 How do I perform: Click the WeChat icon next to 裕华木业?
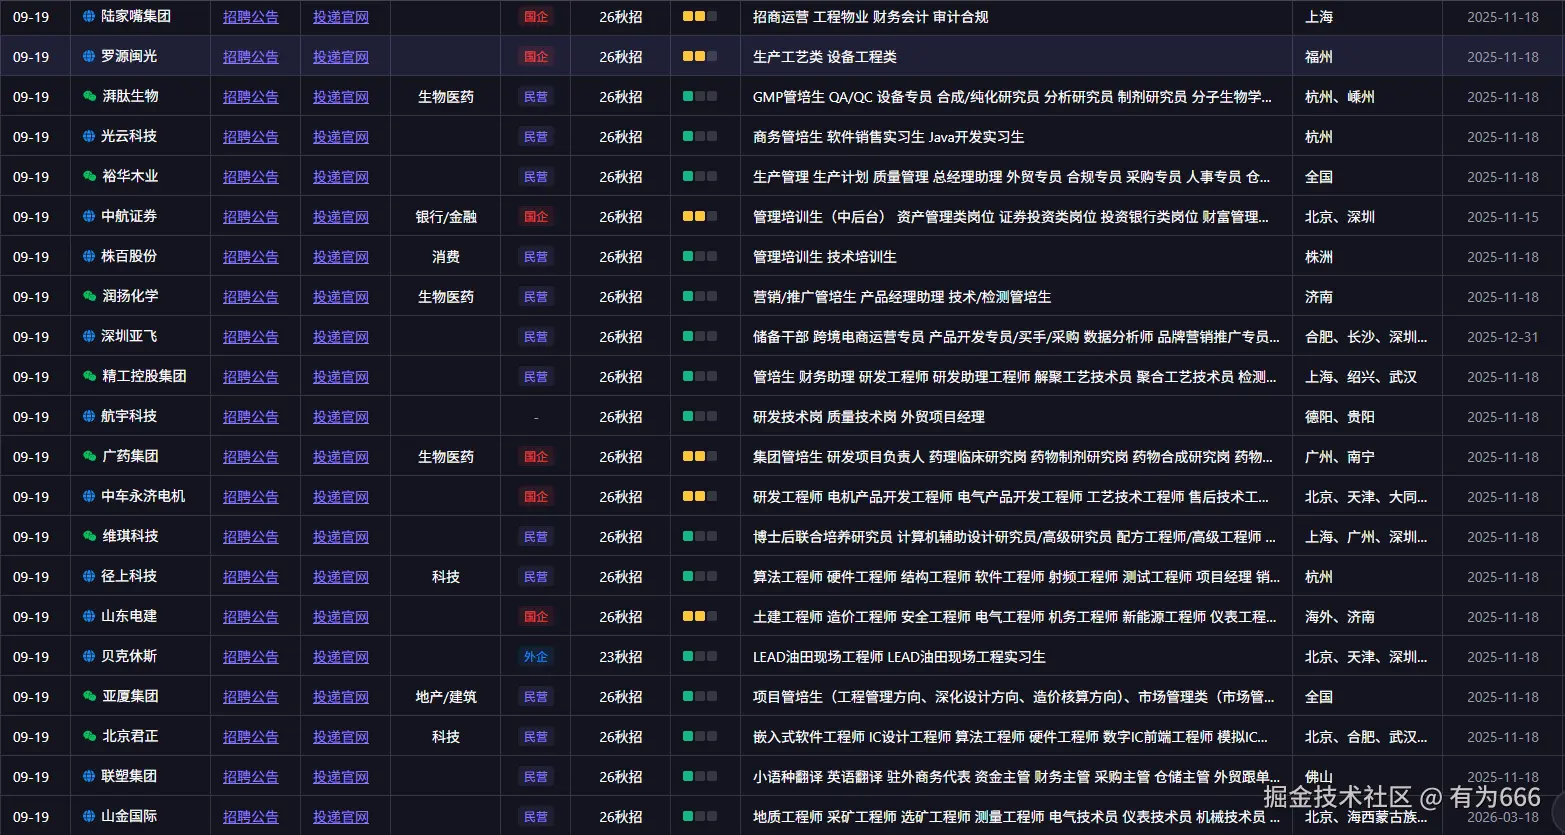coord(89,177)
